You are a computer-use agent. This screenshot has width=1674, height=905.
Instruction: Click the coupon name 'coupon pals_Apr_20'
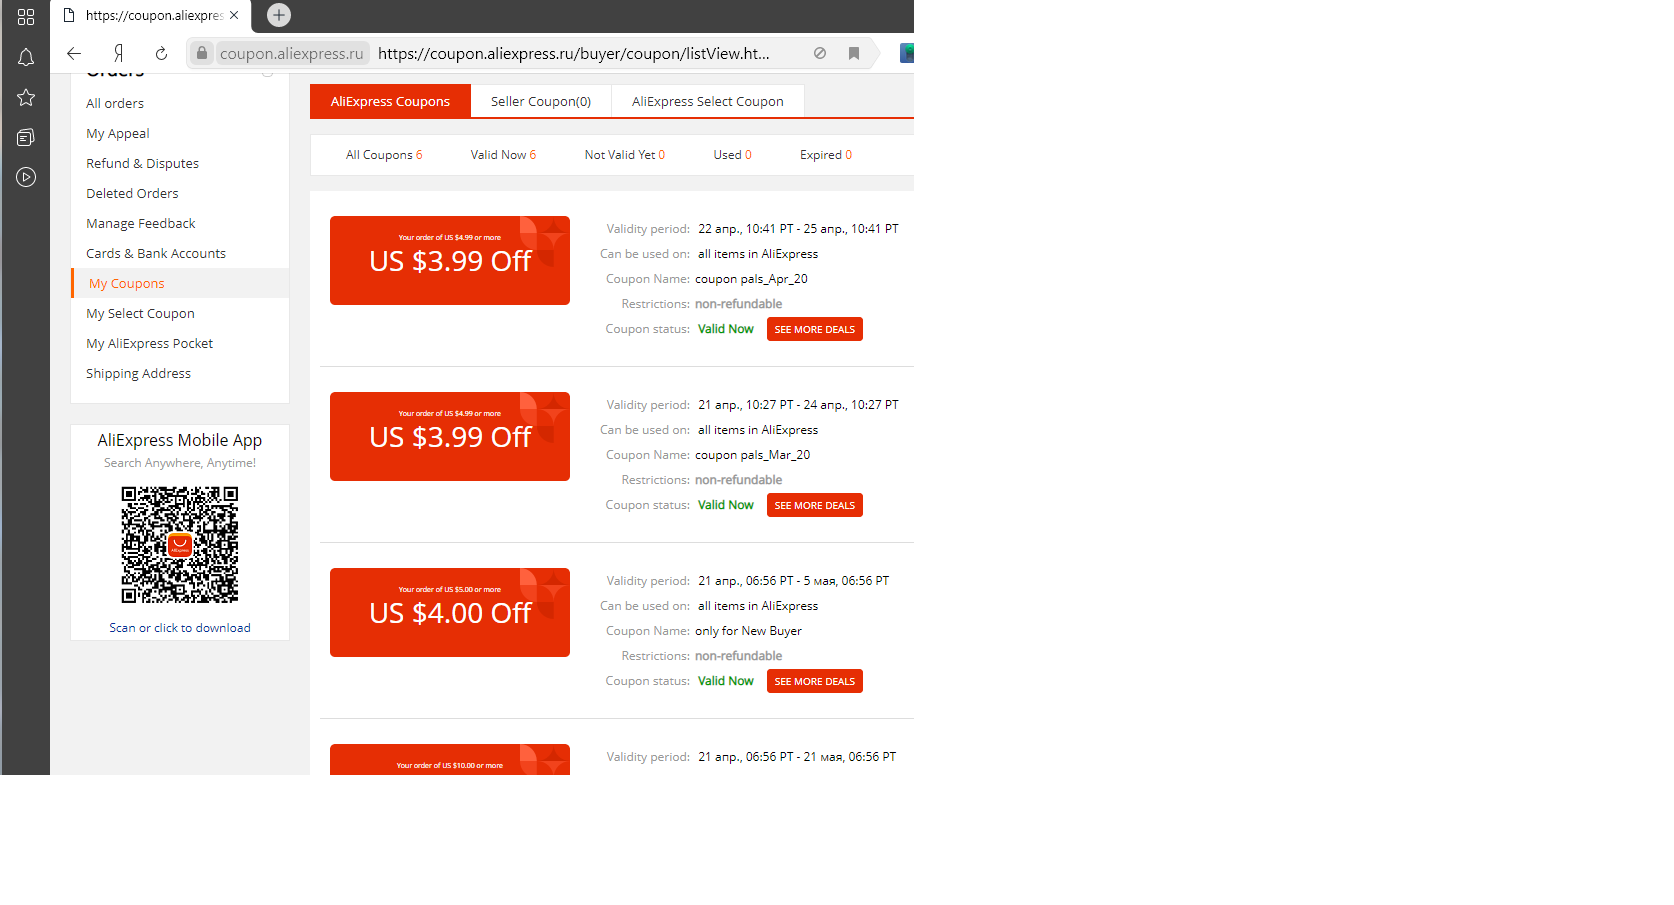751,279
